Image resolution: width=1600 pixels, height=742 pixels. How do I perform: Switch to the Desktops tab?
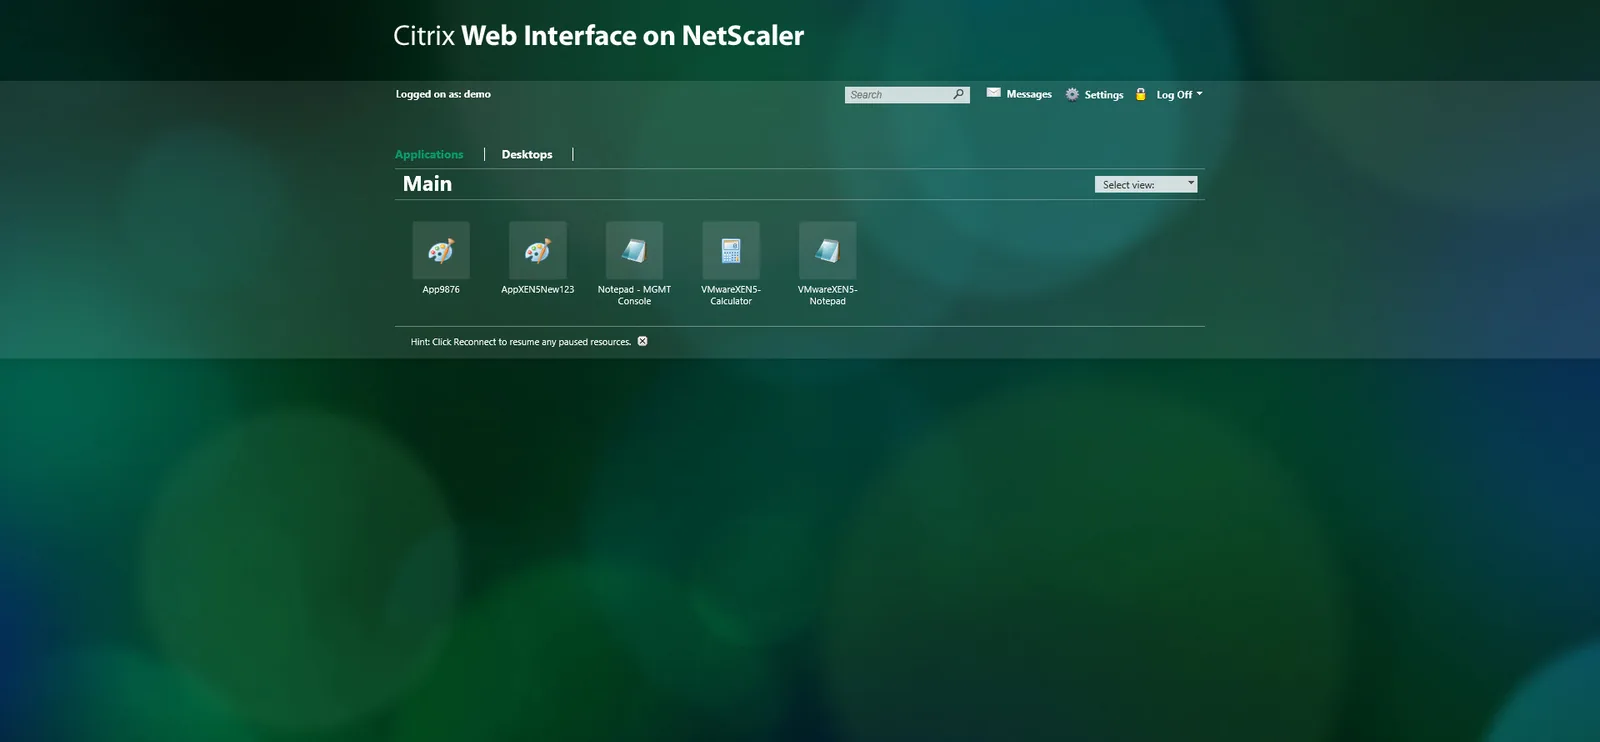pyautogui.click(x=527, y=154)
